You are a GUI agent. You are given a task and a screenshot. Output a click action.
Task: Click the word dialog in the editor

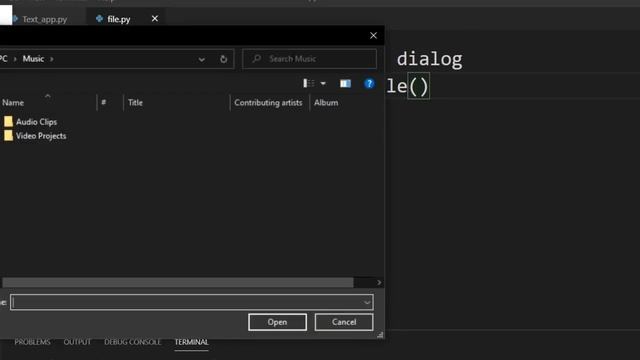[x=429, y=59]
